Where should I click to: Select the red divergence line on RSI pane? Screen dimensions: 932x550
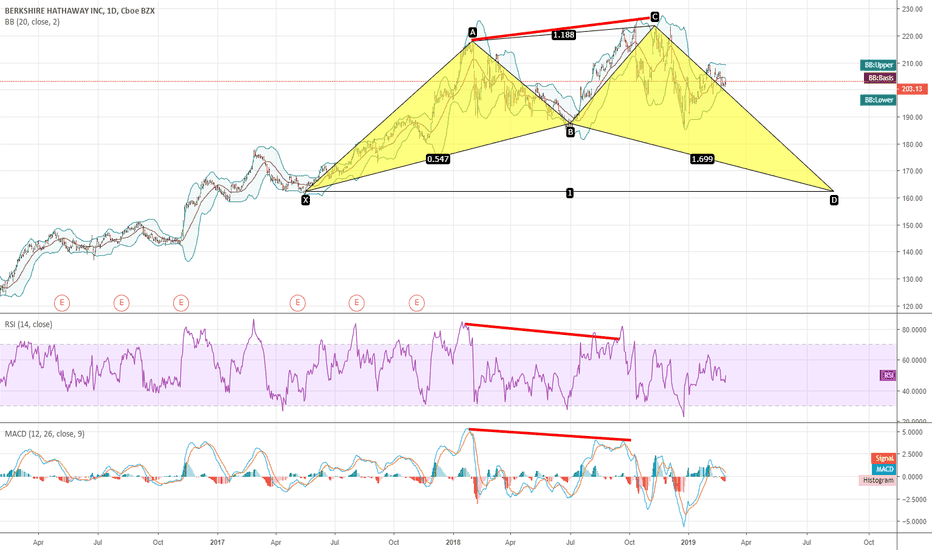(542, 332)
